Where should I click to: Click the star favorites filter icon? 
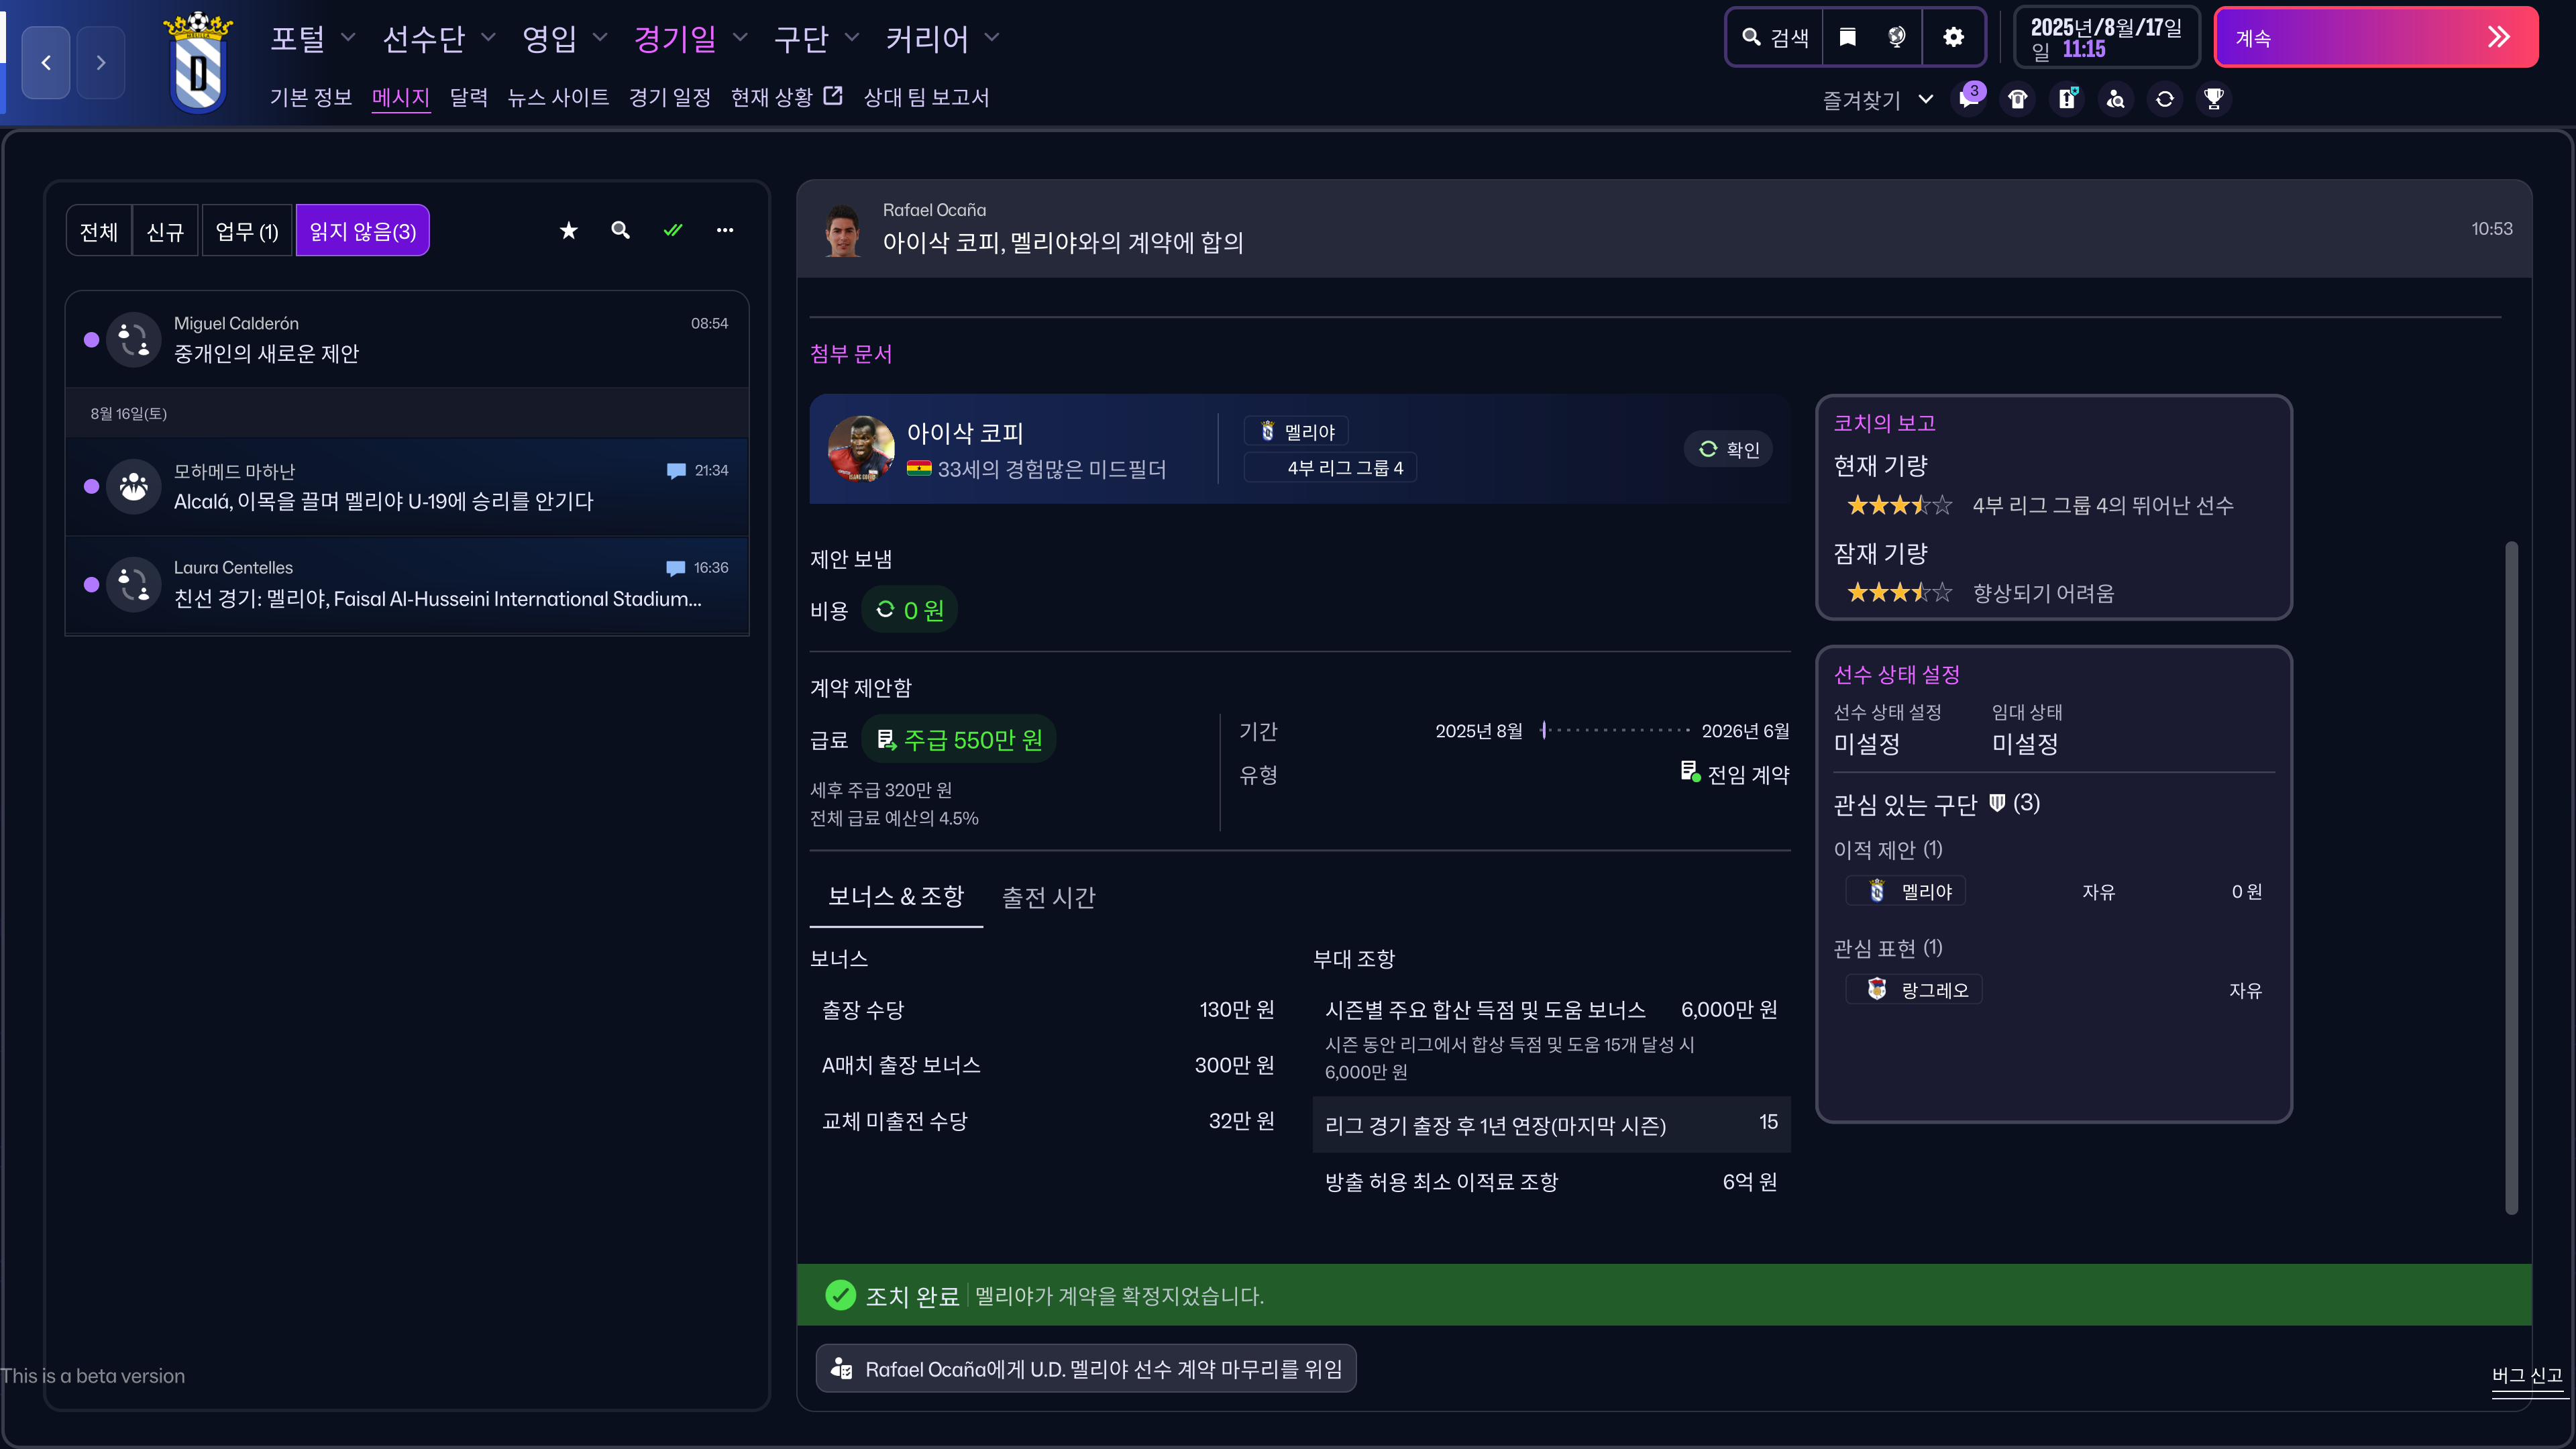click(x=568, y=231)
